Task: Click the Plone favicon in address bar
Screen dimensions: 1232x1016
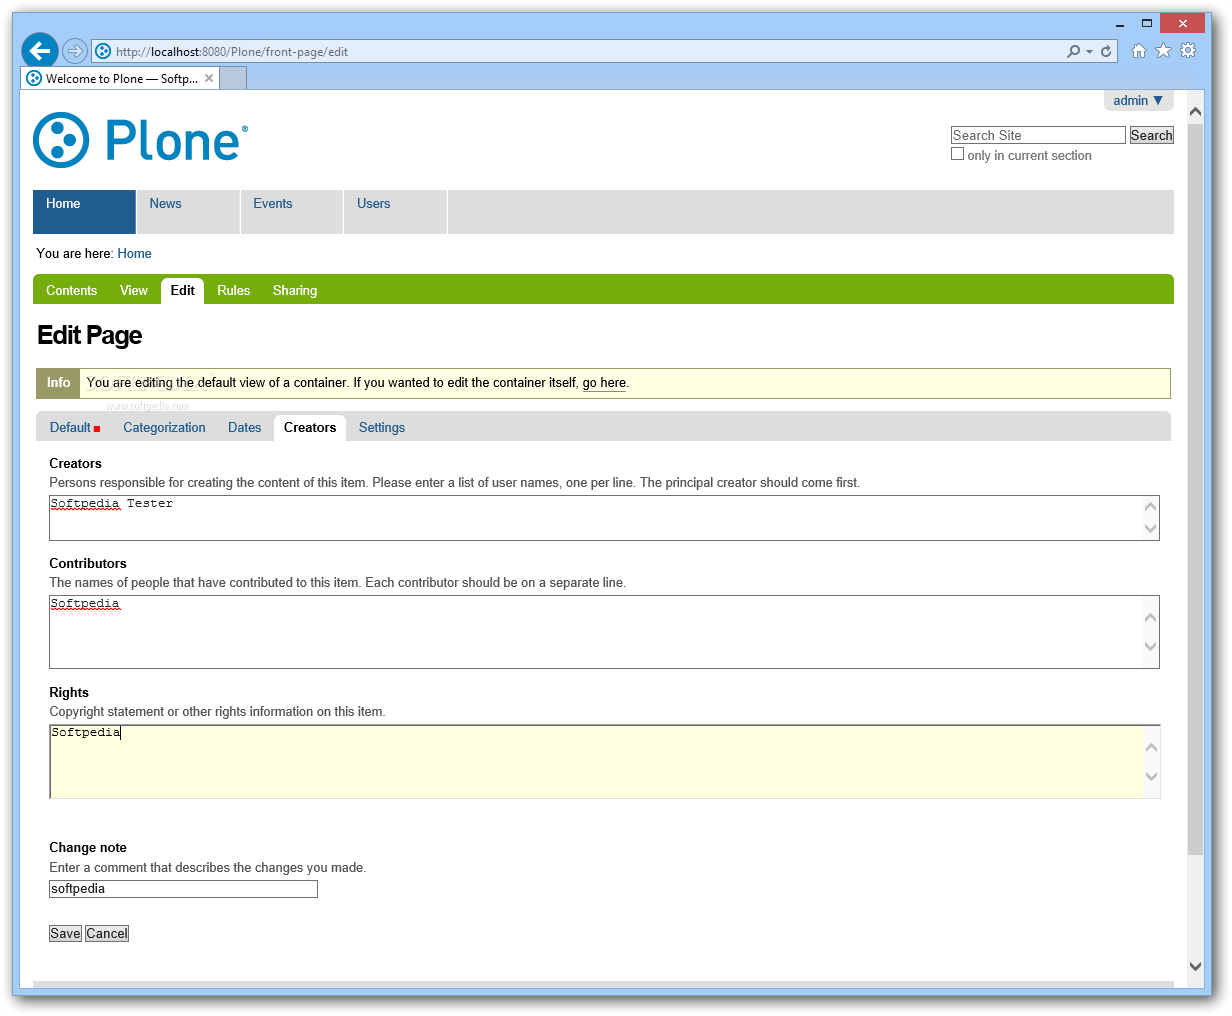Action: 103,51
